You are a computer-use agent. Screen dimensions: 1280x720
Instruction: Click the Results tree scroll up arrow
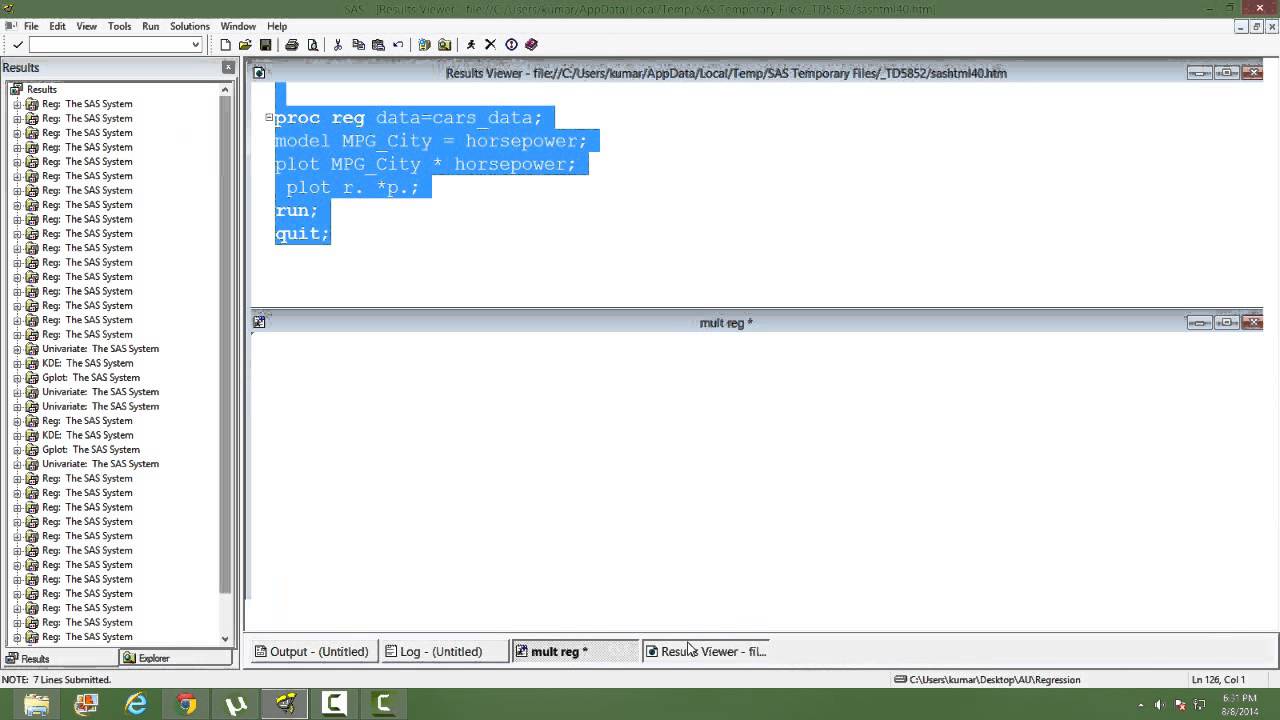click(225, 90)
